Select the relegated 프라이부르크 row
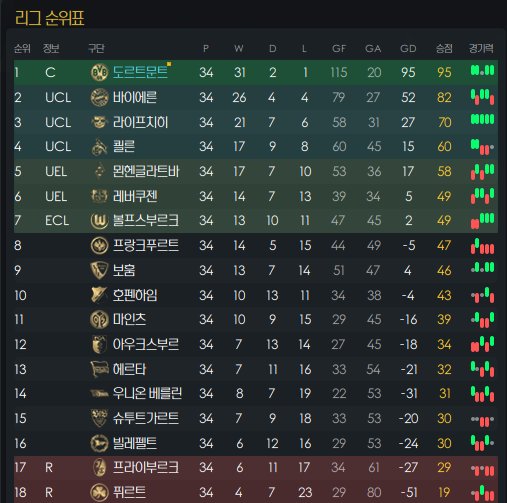This screenshot has width=507, height=503. [256, 468]
